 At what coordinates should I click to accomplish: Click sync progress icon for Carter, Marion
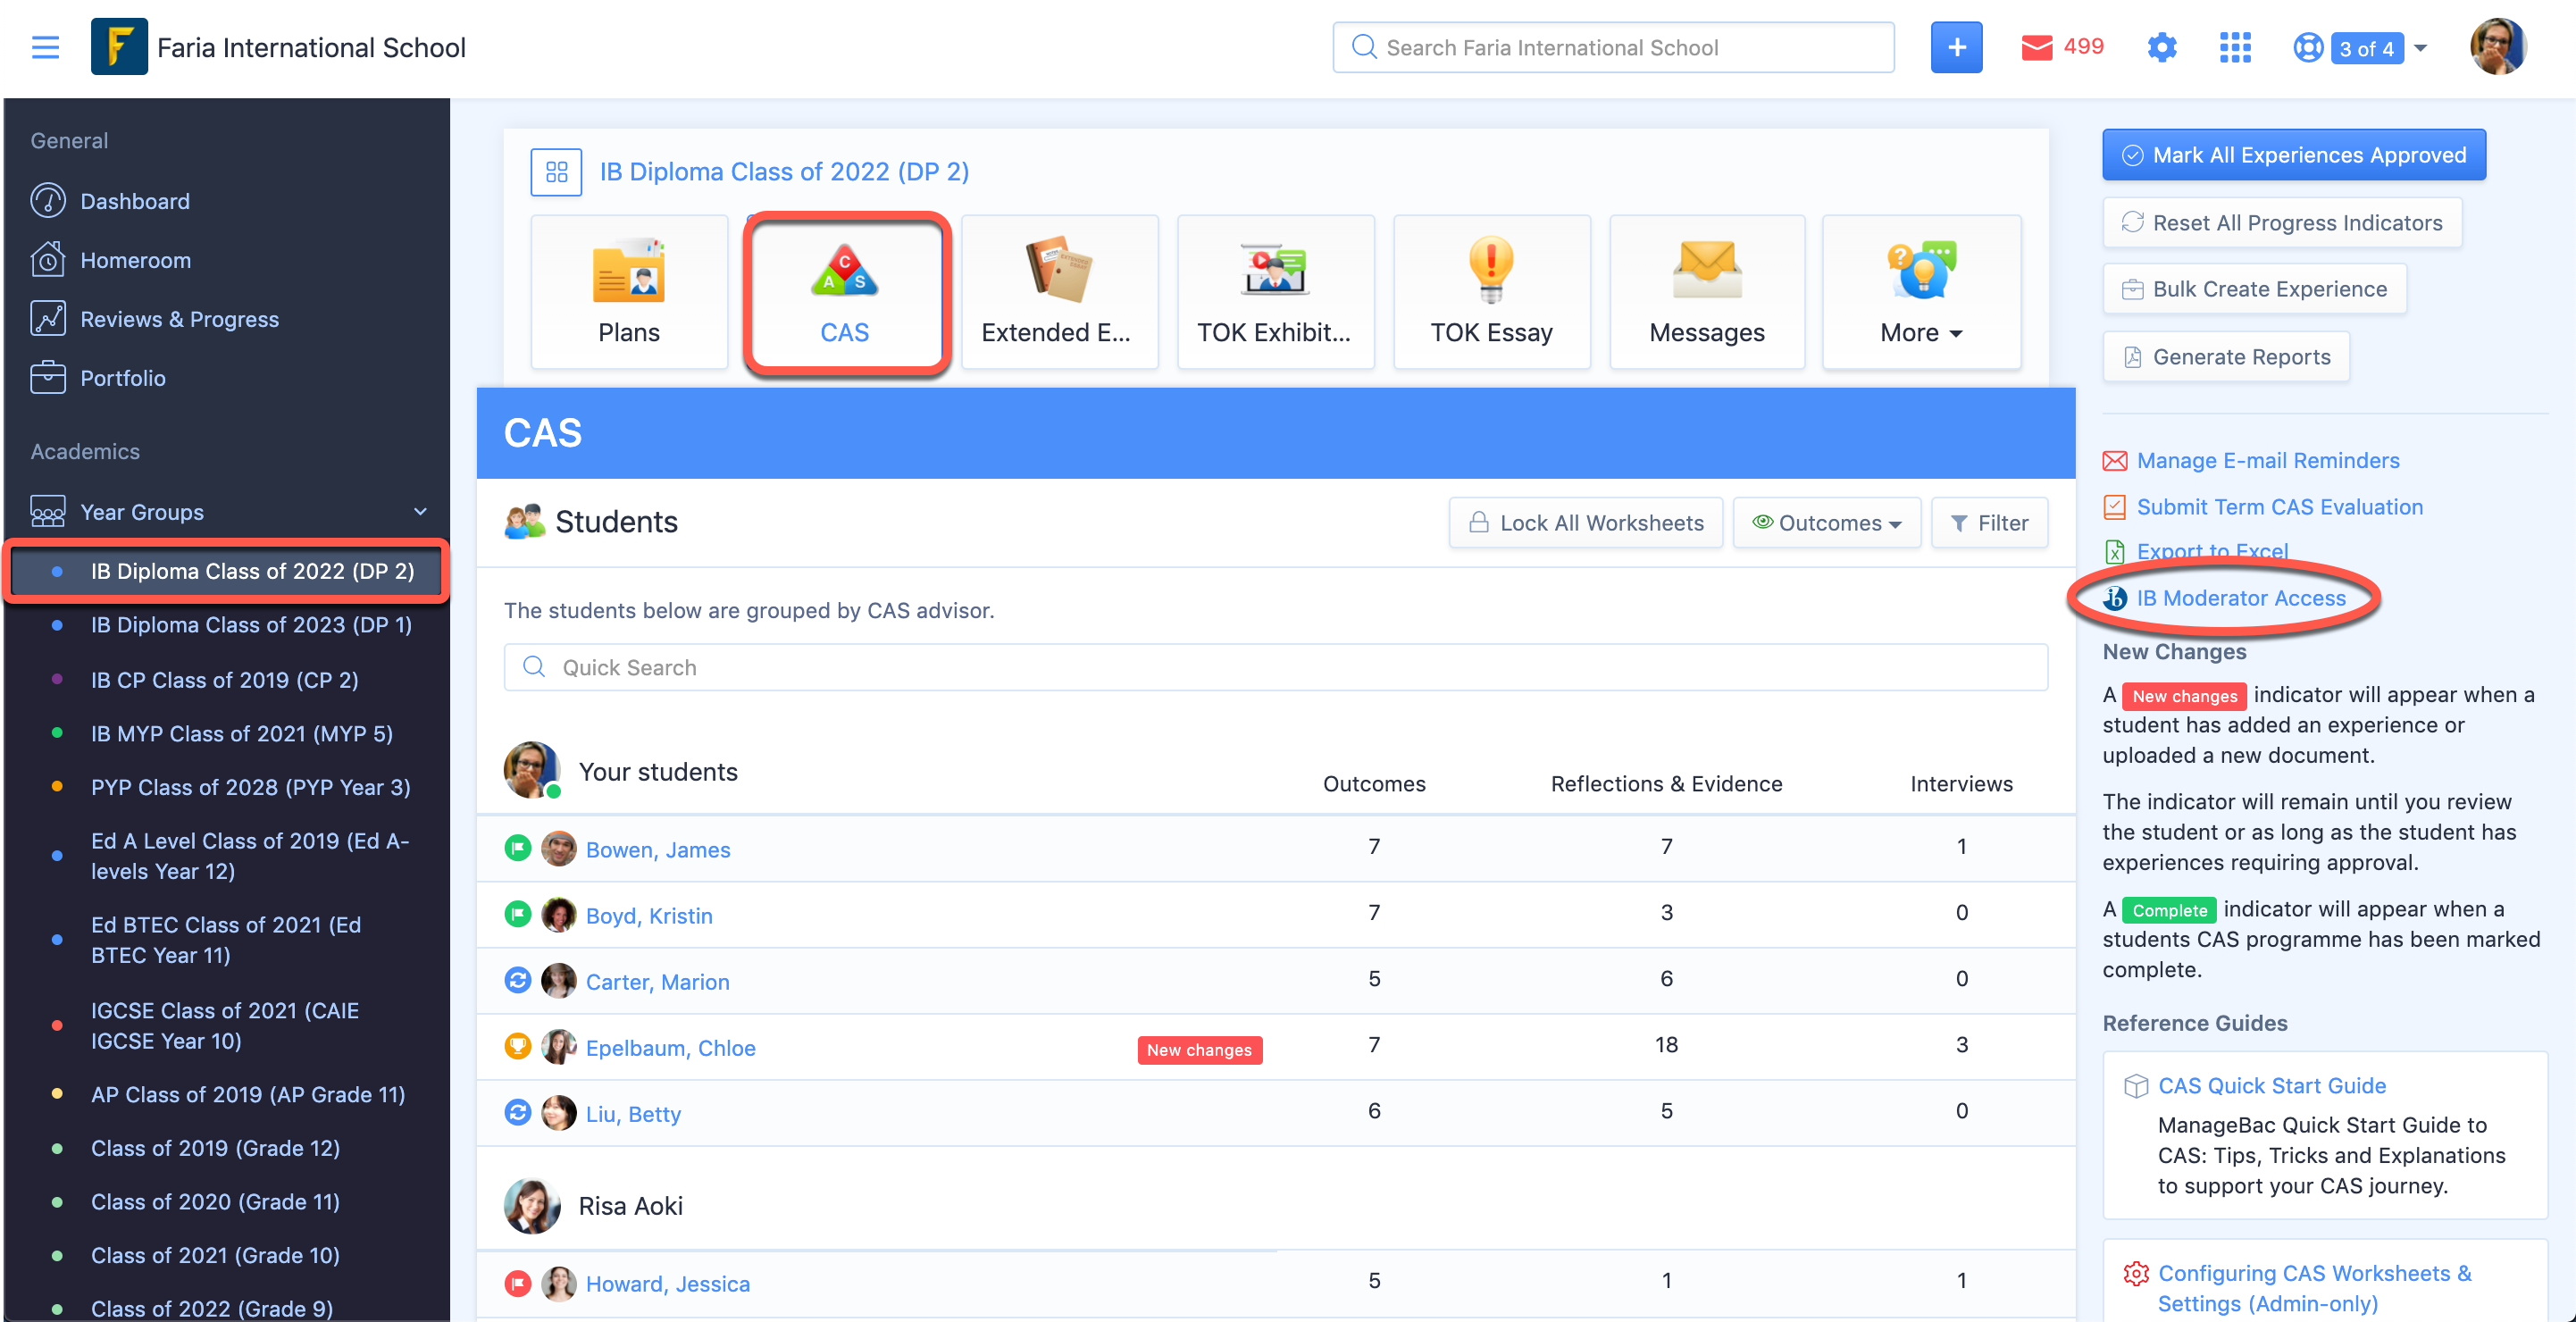[517, 981]
